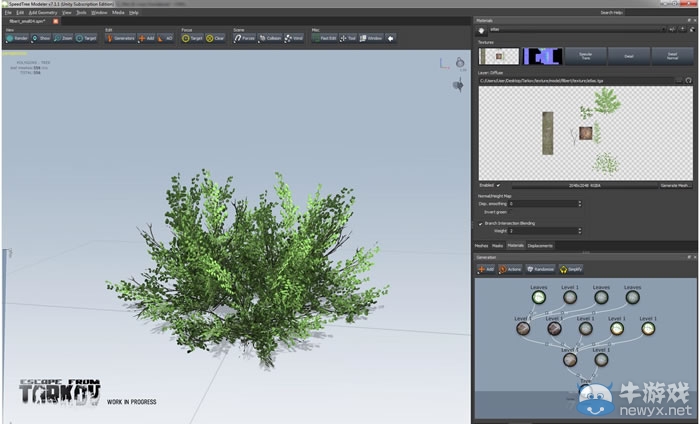Open the Window toolbar option
Viewport: 700px width, 424px height.
click(x=371, y=38)
